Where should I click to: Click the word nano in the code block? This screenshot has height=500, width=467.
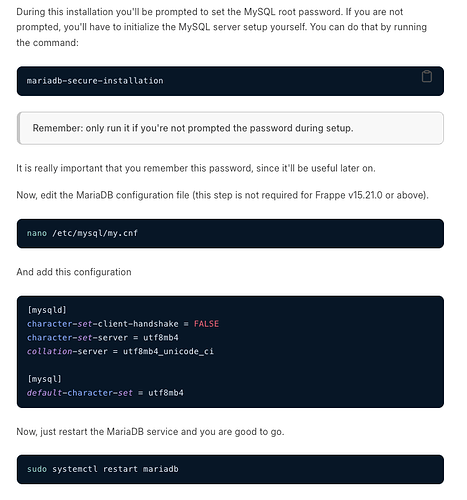pos(37,233)
